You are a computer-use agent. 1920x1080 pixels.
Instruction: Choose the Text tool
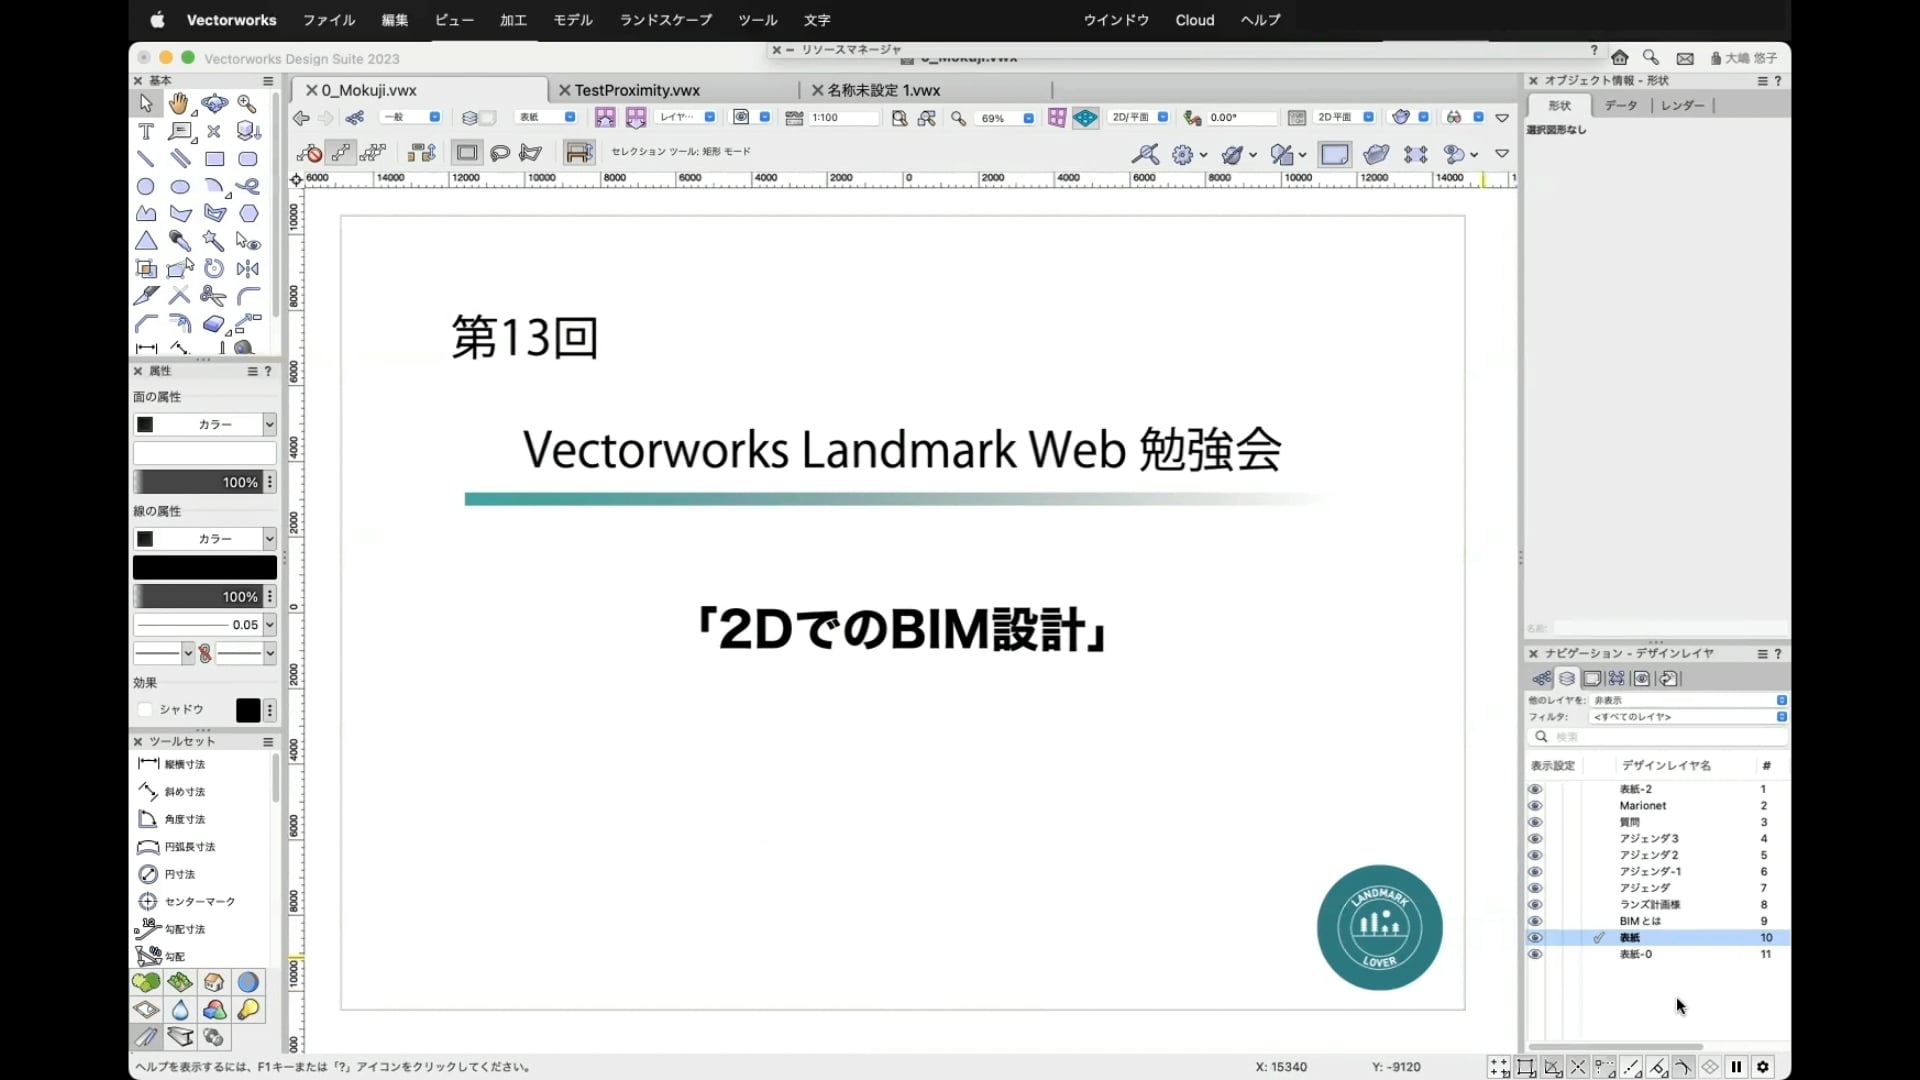146,131
